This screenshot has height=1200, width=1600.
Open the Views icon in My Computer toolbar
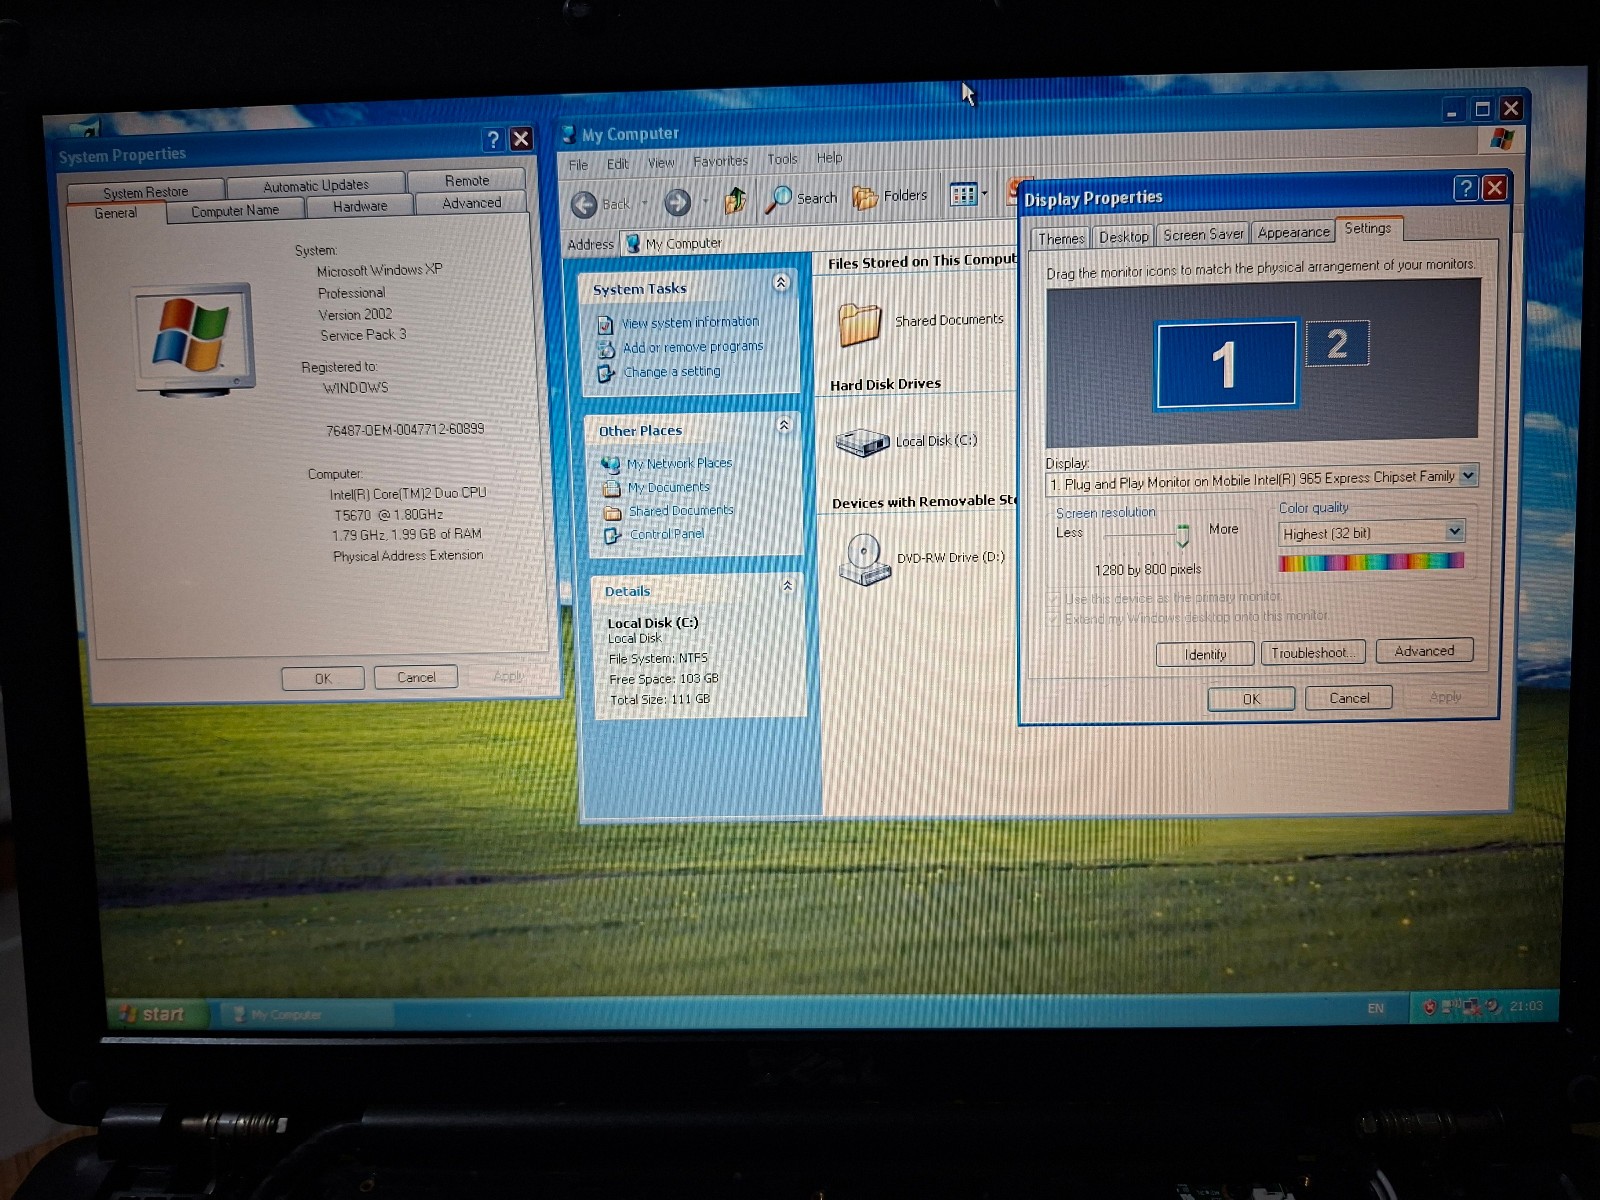(x=963, y=194)
